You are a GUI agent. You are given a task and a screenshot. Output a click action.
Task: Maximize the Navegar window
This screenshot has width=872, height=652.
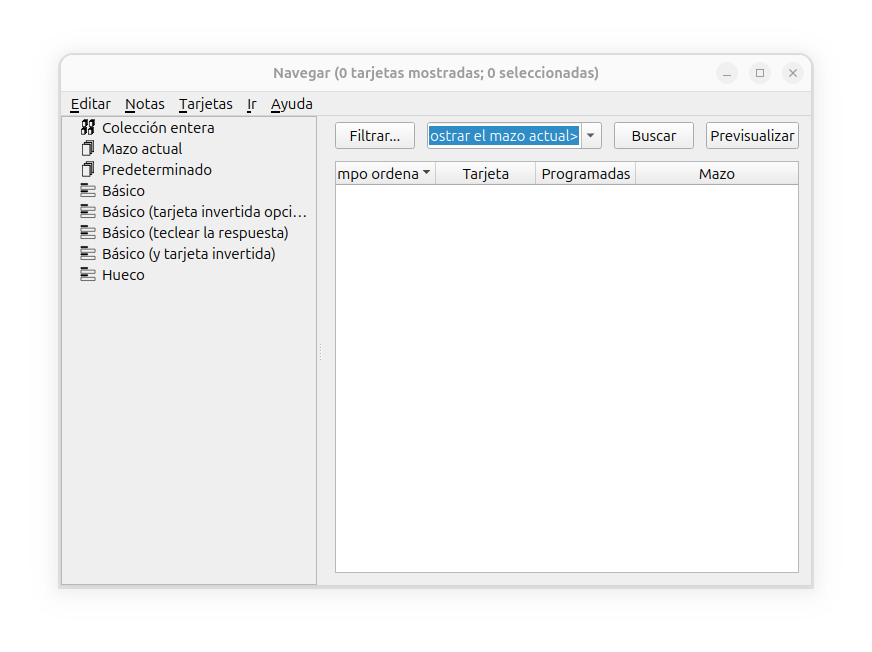click(x=760, y=73)
